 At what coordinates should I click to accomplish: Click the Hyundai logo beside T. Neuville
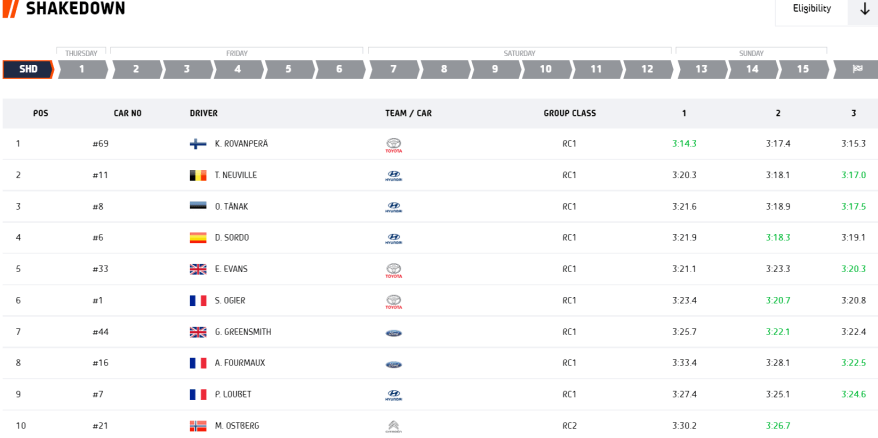[x=393, y=176]
